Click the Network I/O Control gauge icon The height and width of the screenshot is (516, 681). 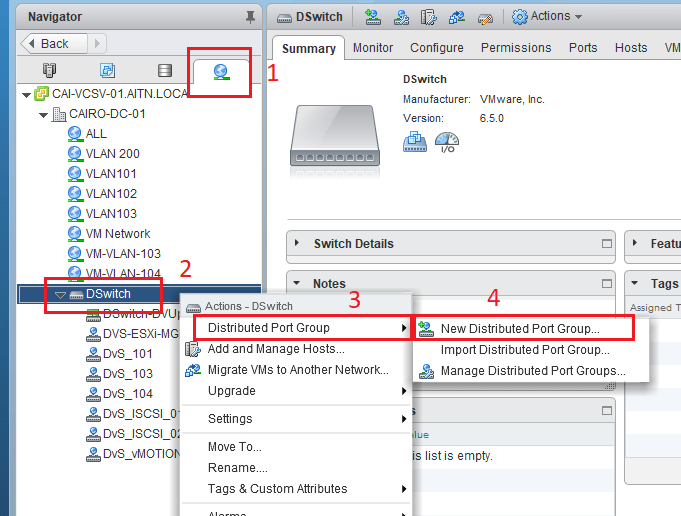(447, 143)
